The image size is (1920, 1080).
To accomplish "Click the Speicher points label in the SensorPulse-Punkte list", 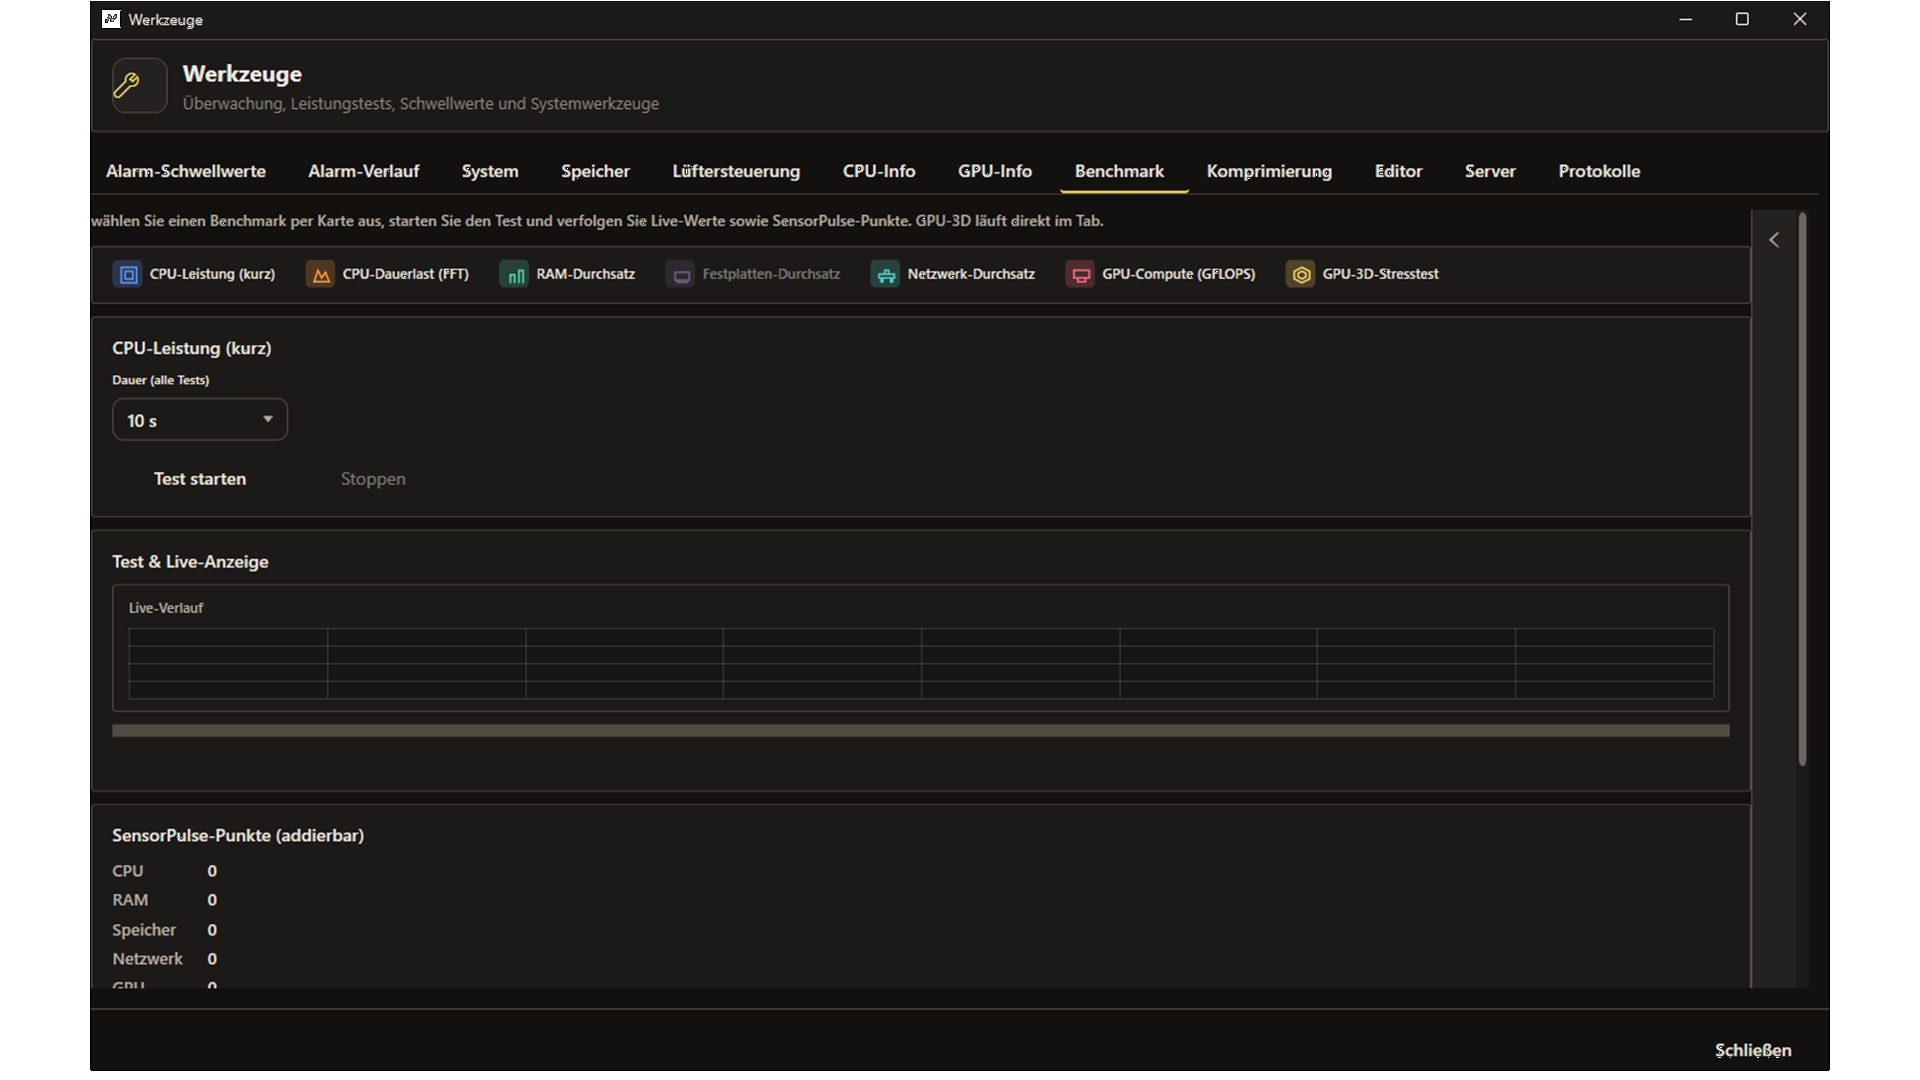I will (144, 930).
